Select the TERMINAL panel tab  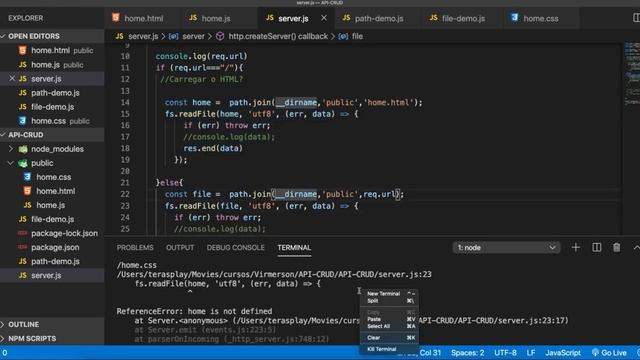coord(294,248)
